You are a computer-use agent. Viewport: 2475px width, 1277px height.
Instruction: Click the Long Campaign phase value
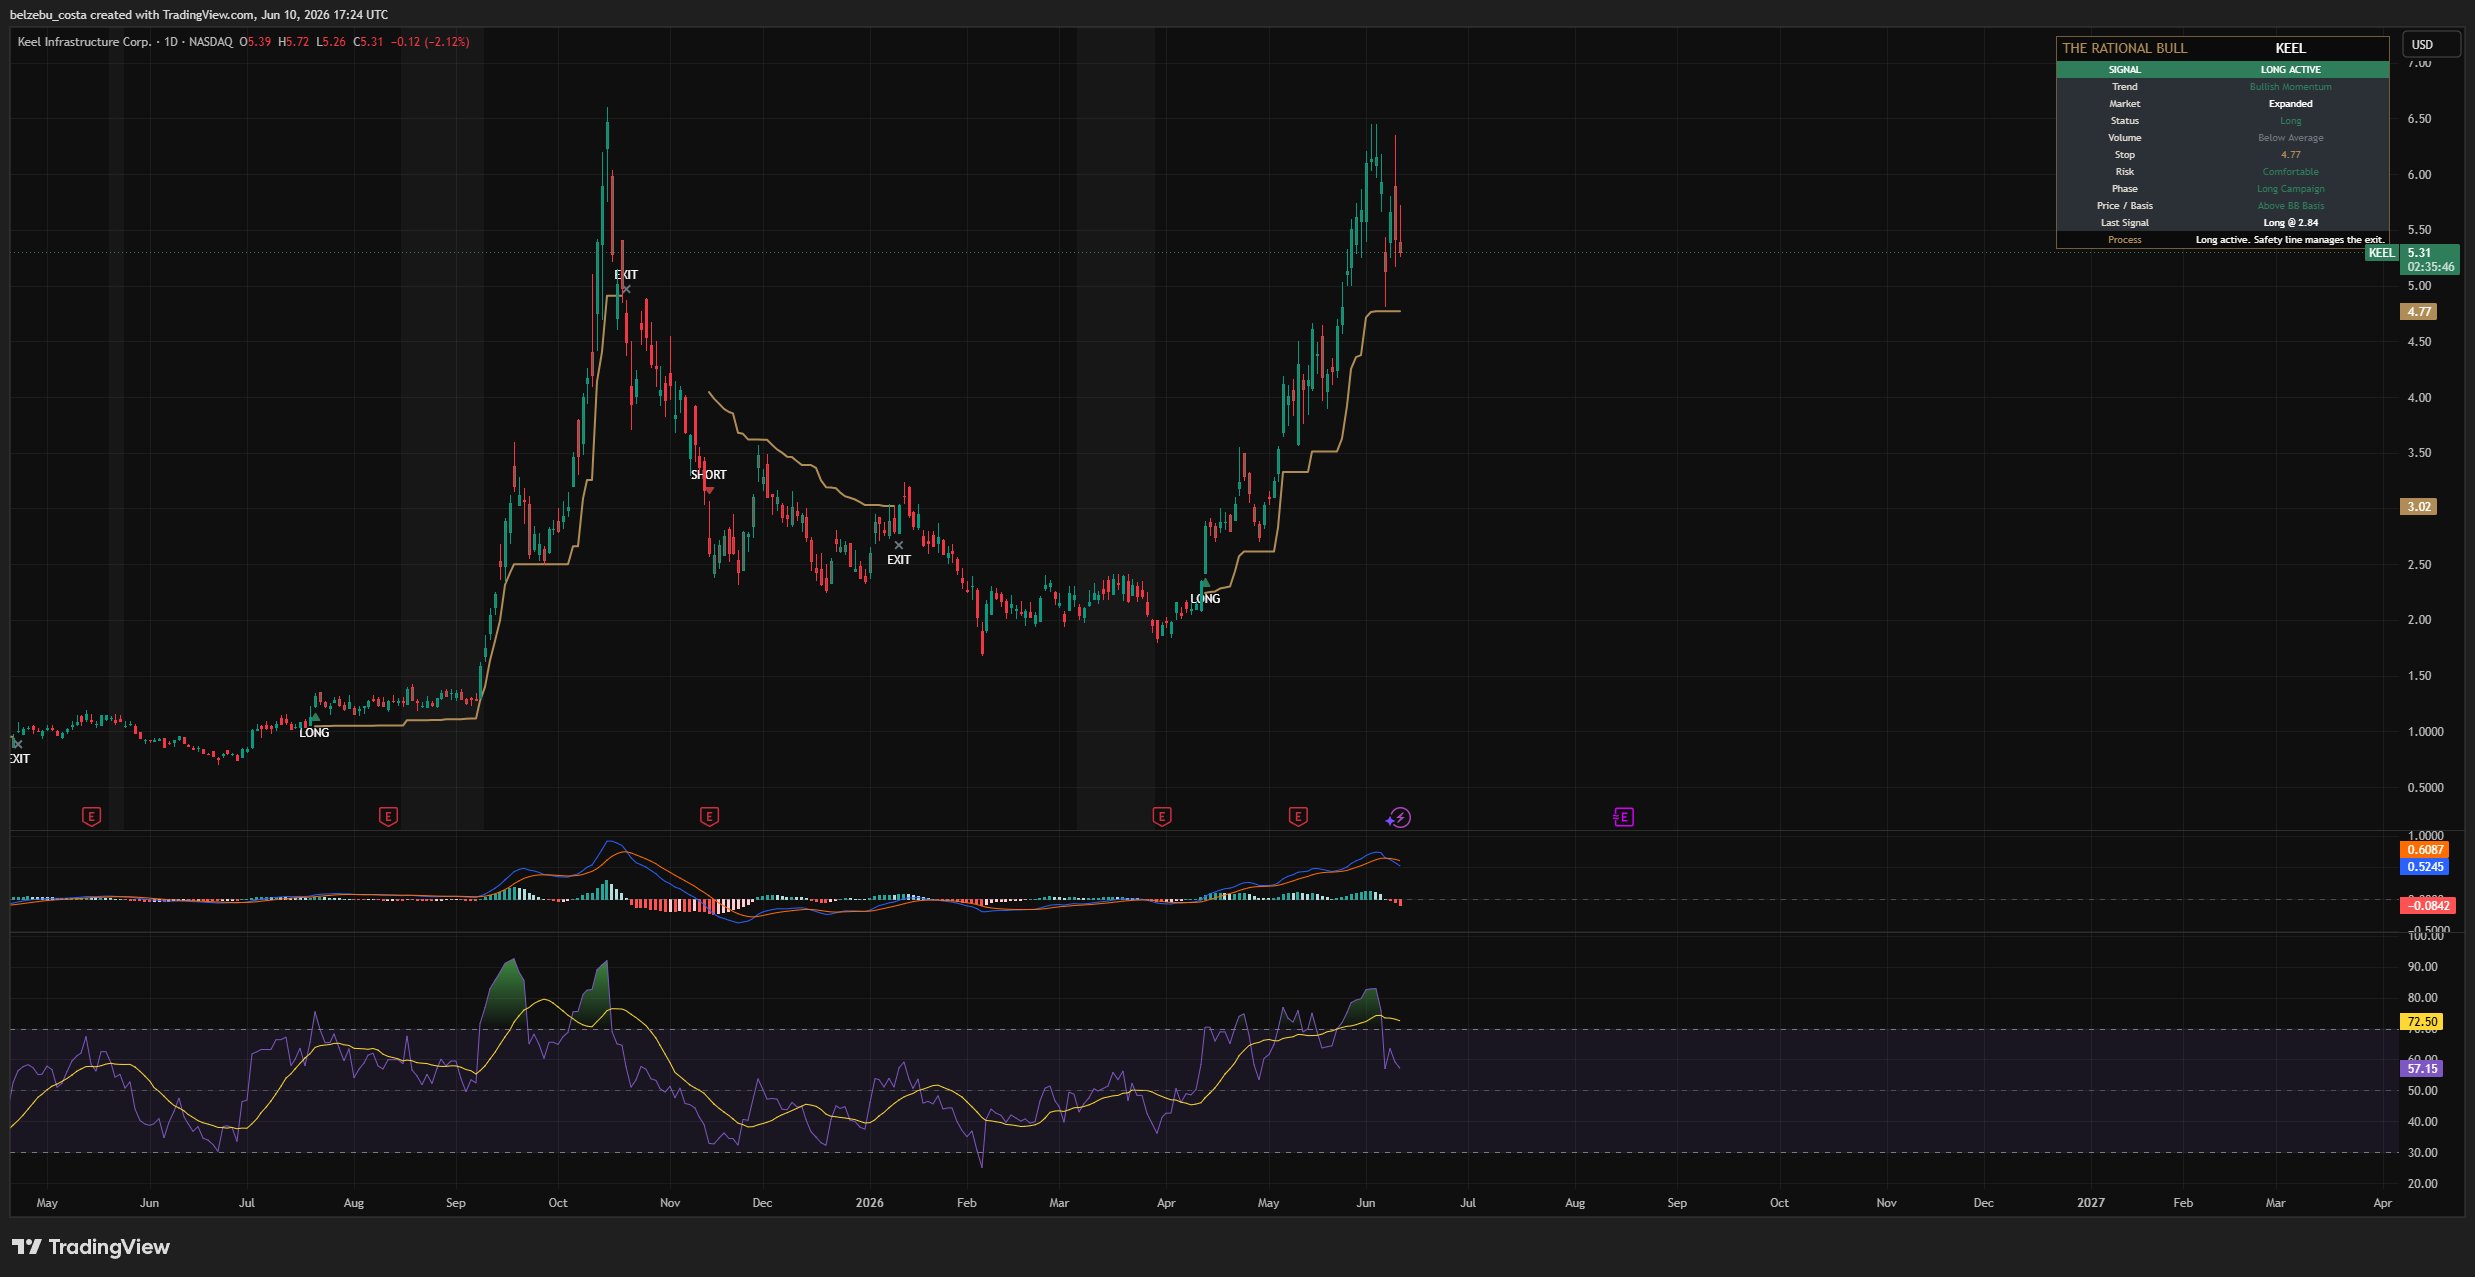point(2290,189)
